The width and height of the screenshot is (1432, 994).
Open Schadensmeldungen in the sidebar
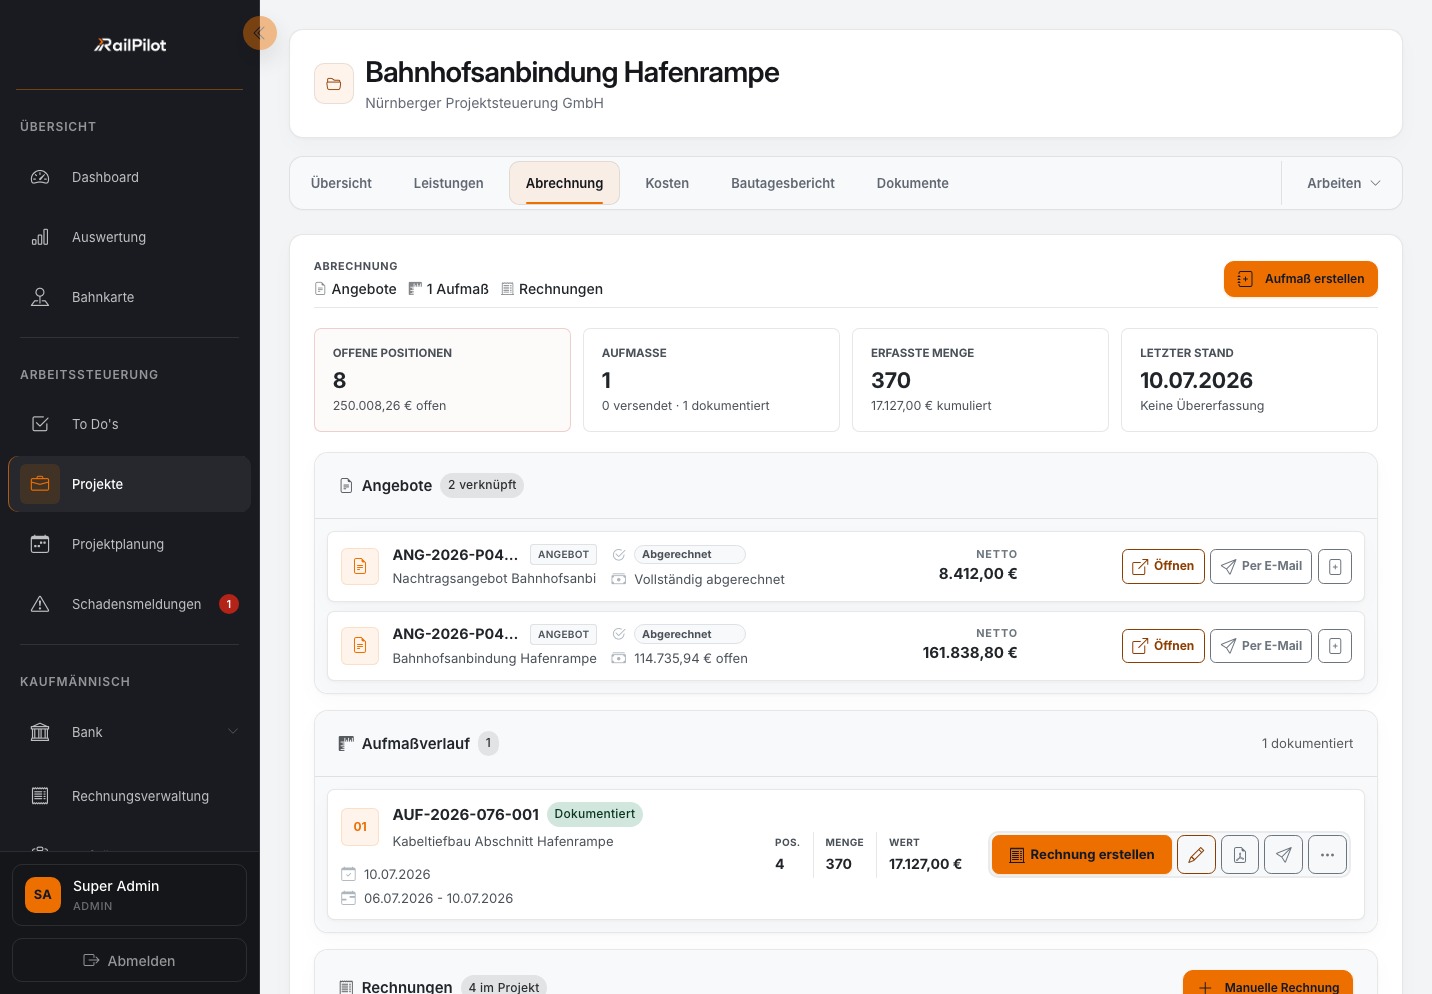click(129, 604)
